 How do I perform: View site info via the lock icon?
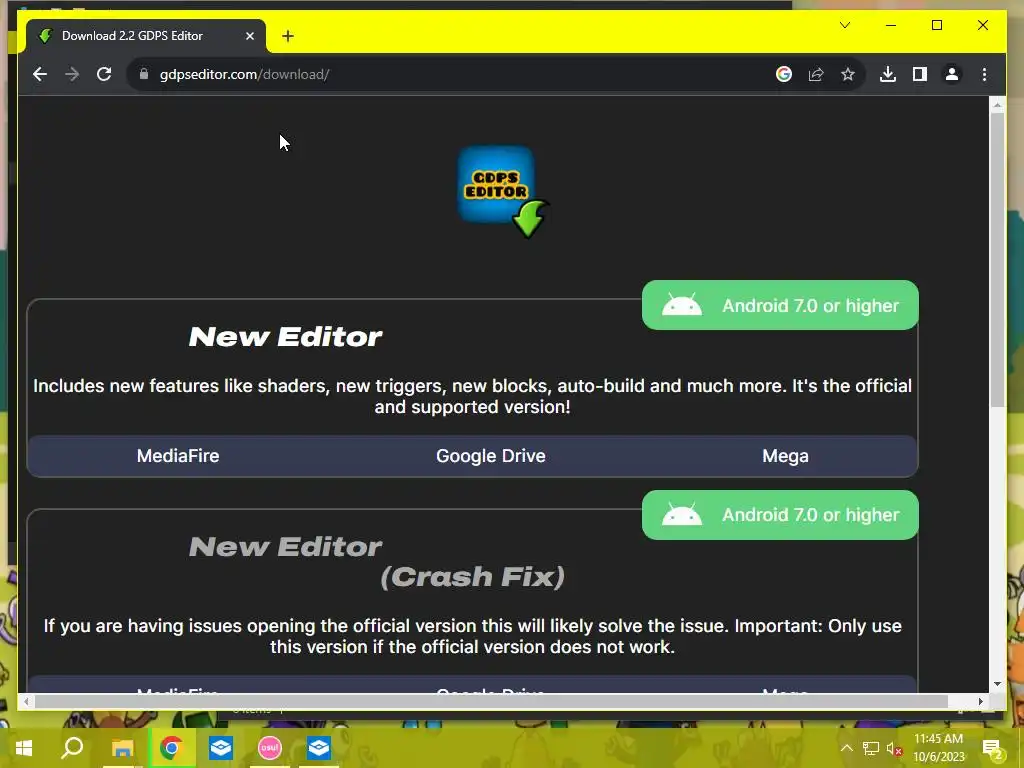[144, 74]
